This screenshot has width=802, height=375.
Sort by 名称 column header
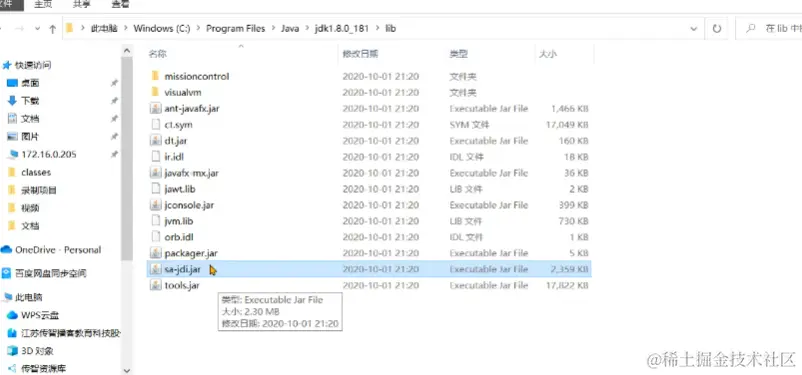pos(158,54)
